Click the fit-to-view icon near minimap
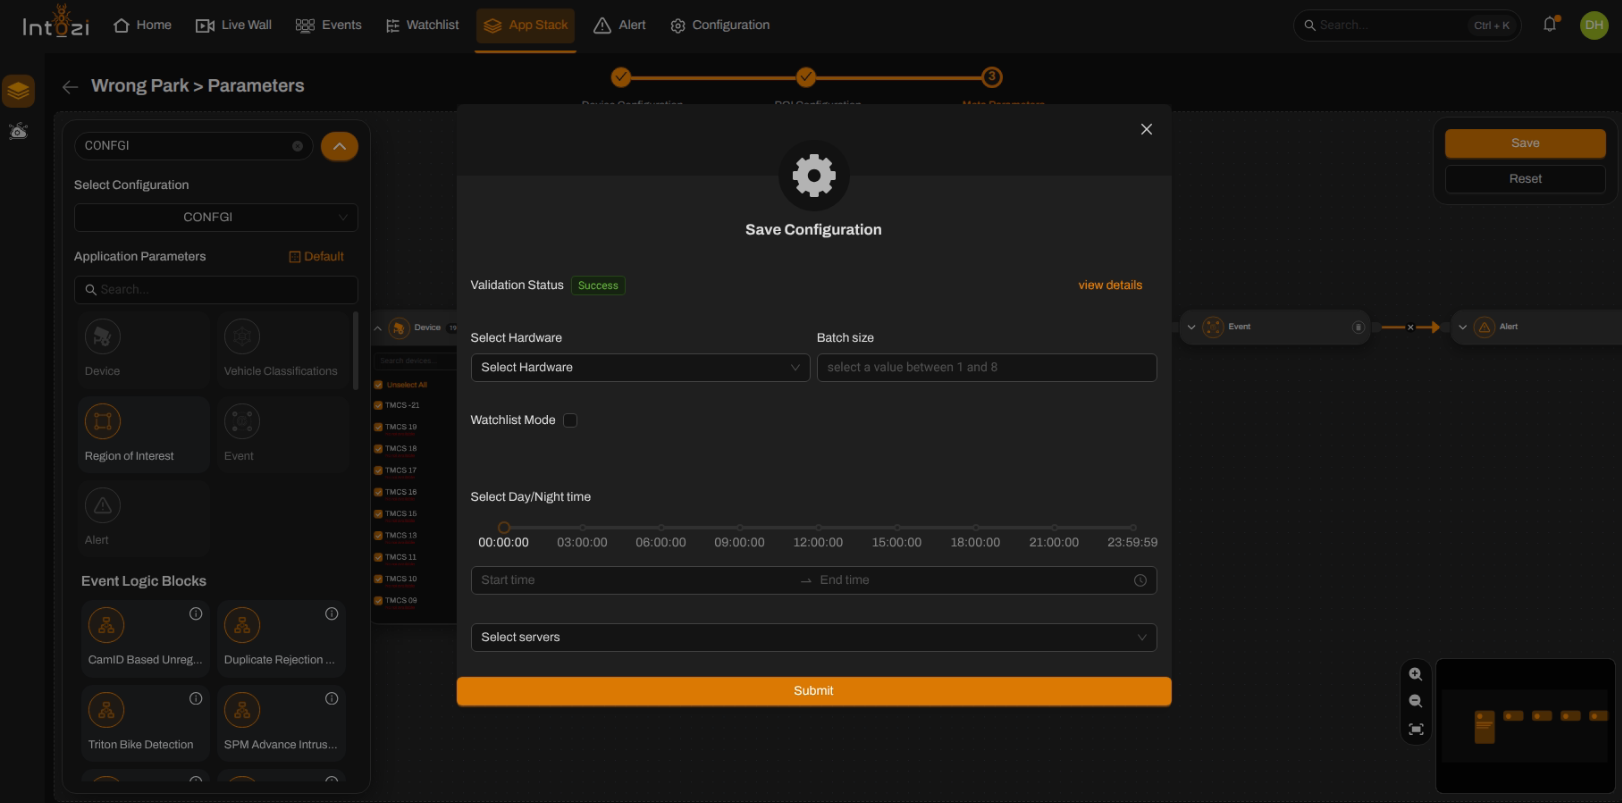This screenshot has width=1622, height=803. (1415, 729)
